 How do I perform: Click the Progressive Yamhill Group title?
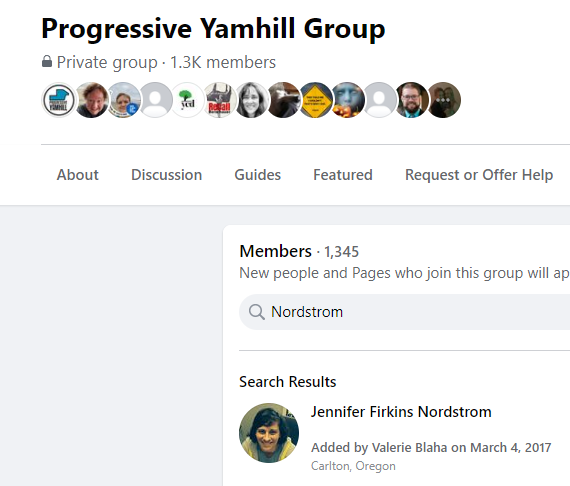click(x=213, y=29)
